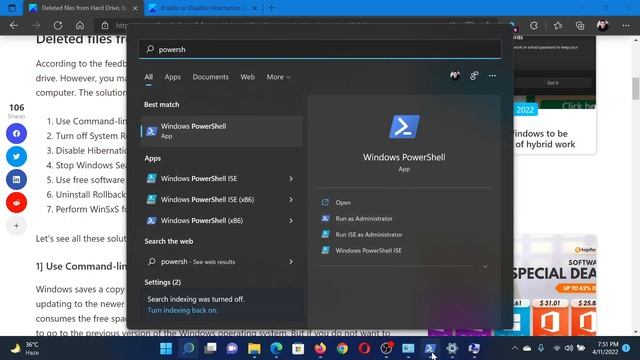
Task: Expand options for Windows PowerShell ISE
Action: (x=291, y=179)
